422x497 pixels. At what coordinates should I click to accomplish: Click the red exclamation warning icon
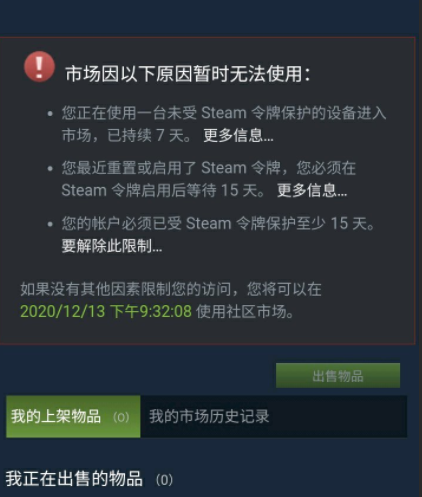[x=39, y=67]
